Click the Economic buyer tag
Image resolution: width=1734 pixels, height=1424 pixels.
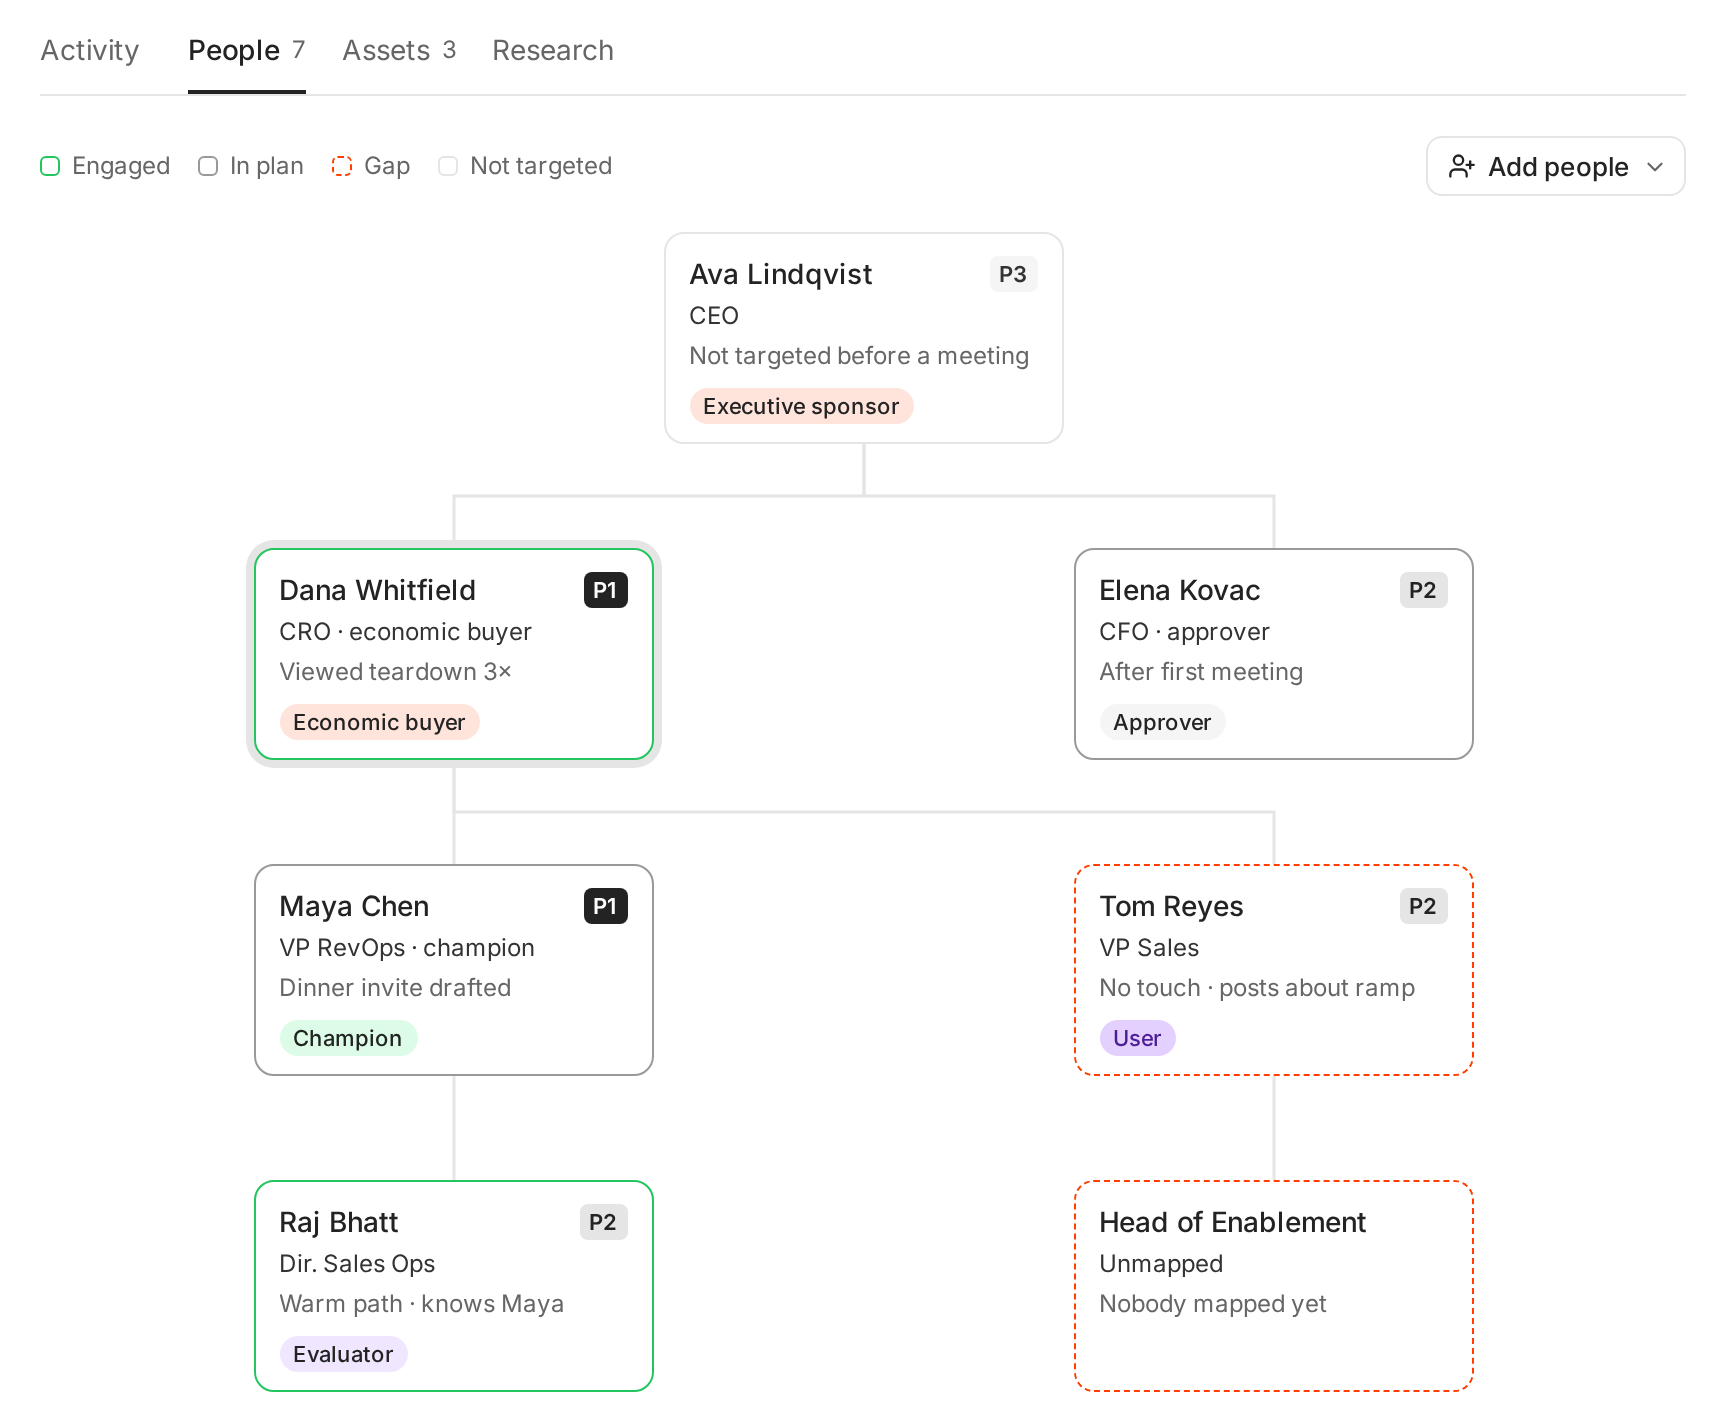379,722
